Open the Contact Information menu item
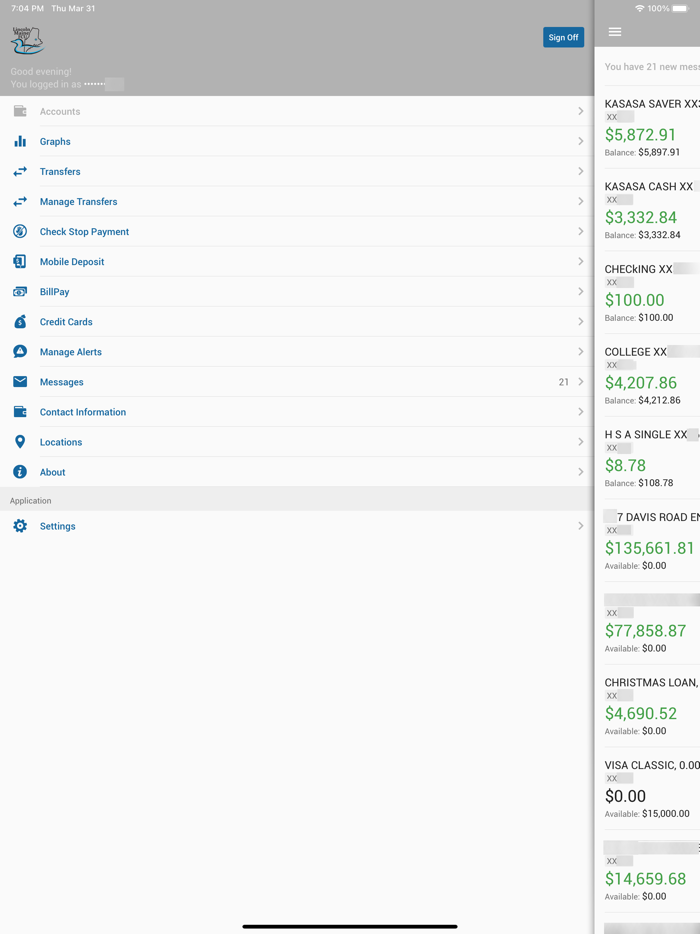 click(297, 412)
